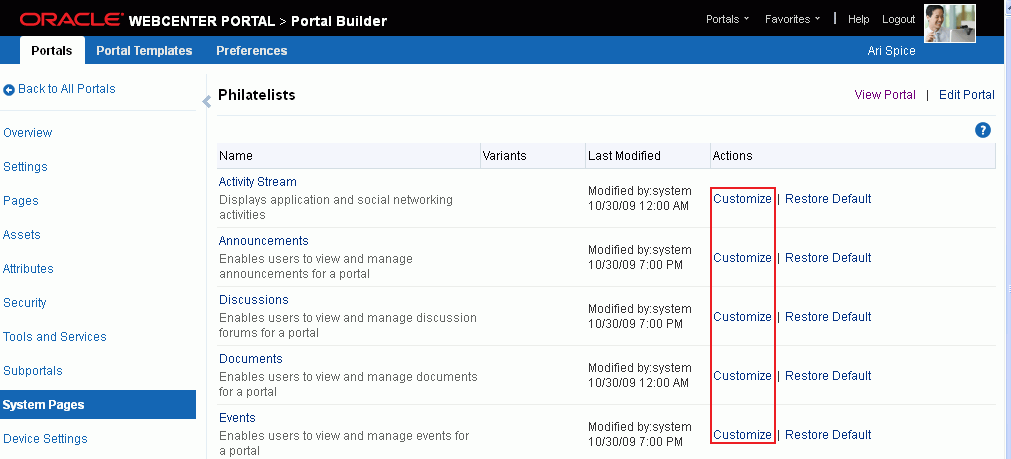
Task: Open Pages in the sidebar
Action: click(x=21, y=201)
